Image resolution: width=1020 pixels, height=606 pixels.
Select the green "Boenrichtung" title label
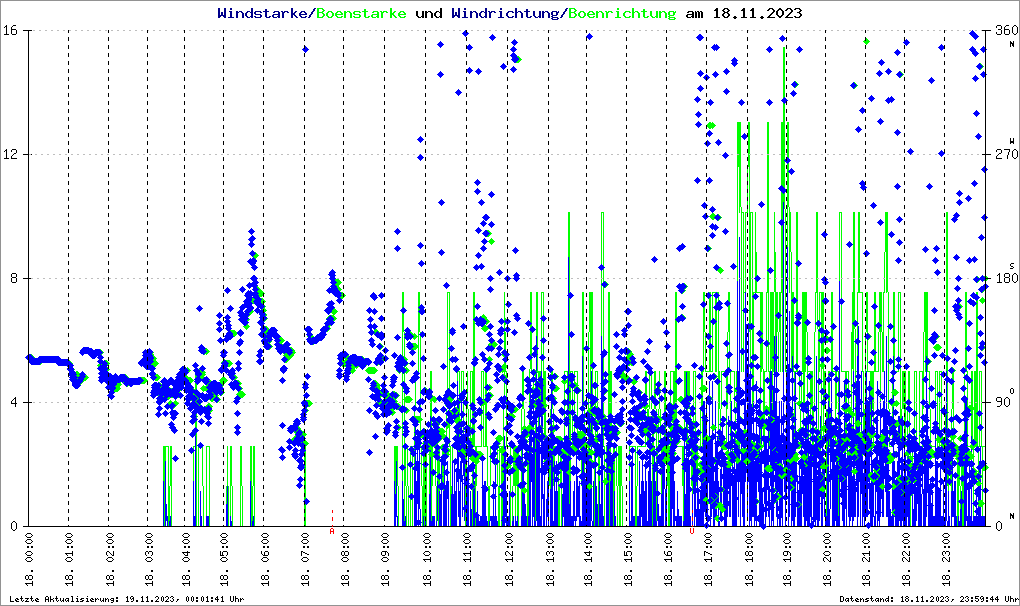tap(621, 14)
